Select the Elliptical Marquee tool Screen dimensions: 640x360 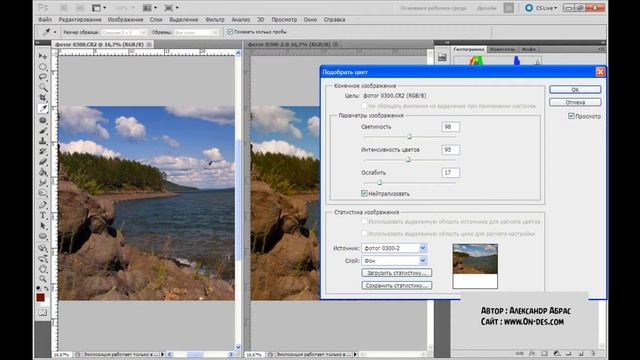pos(42,67)
